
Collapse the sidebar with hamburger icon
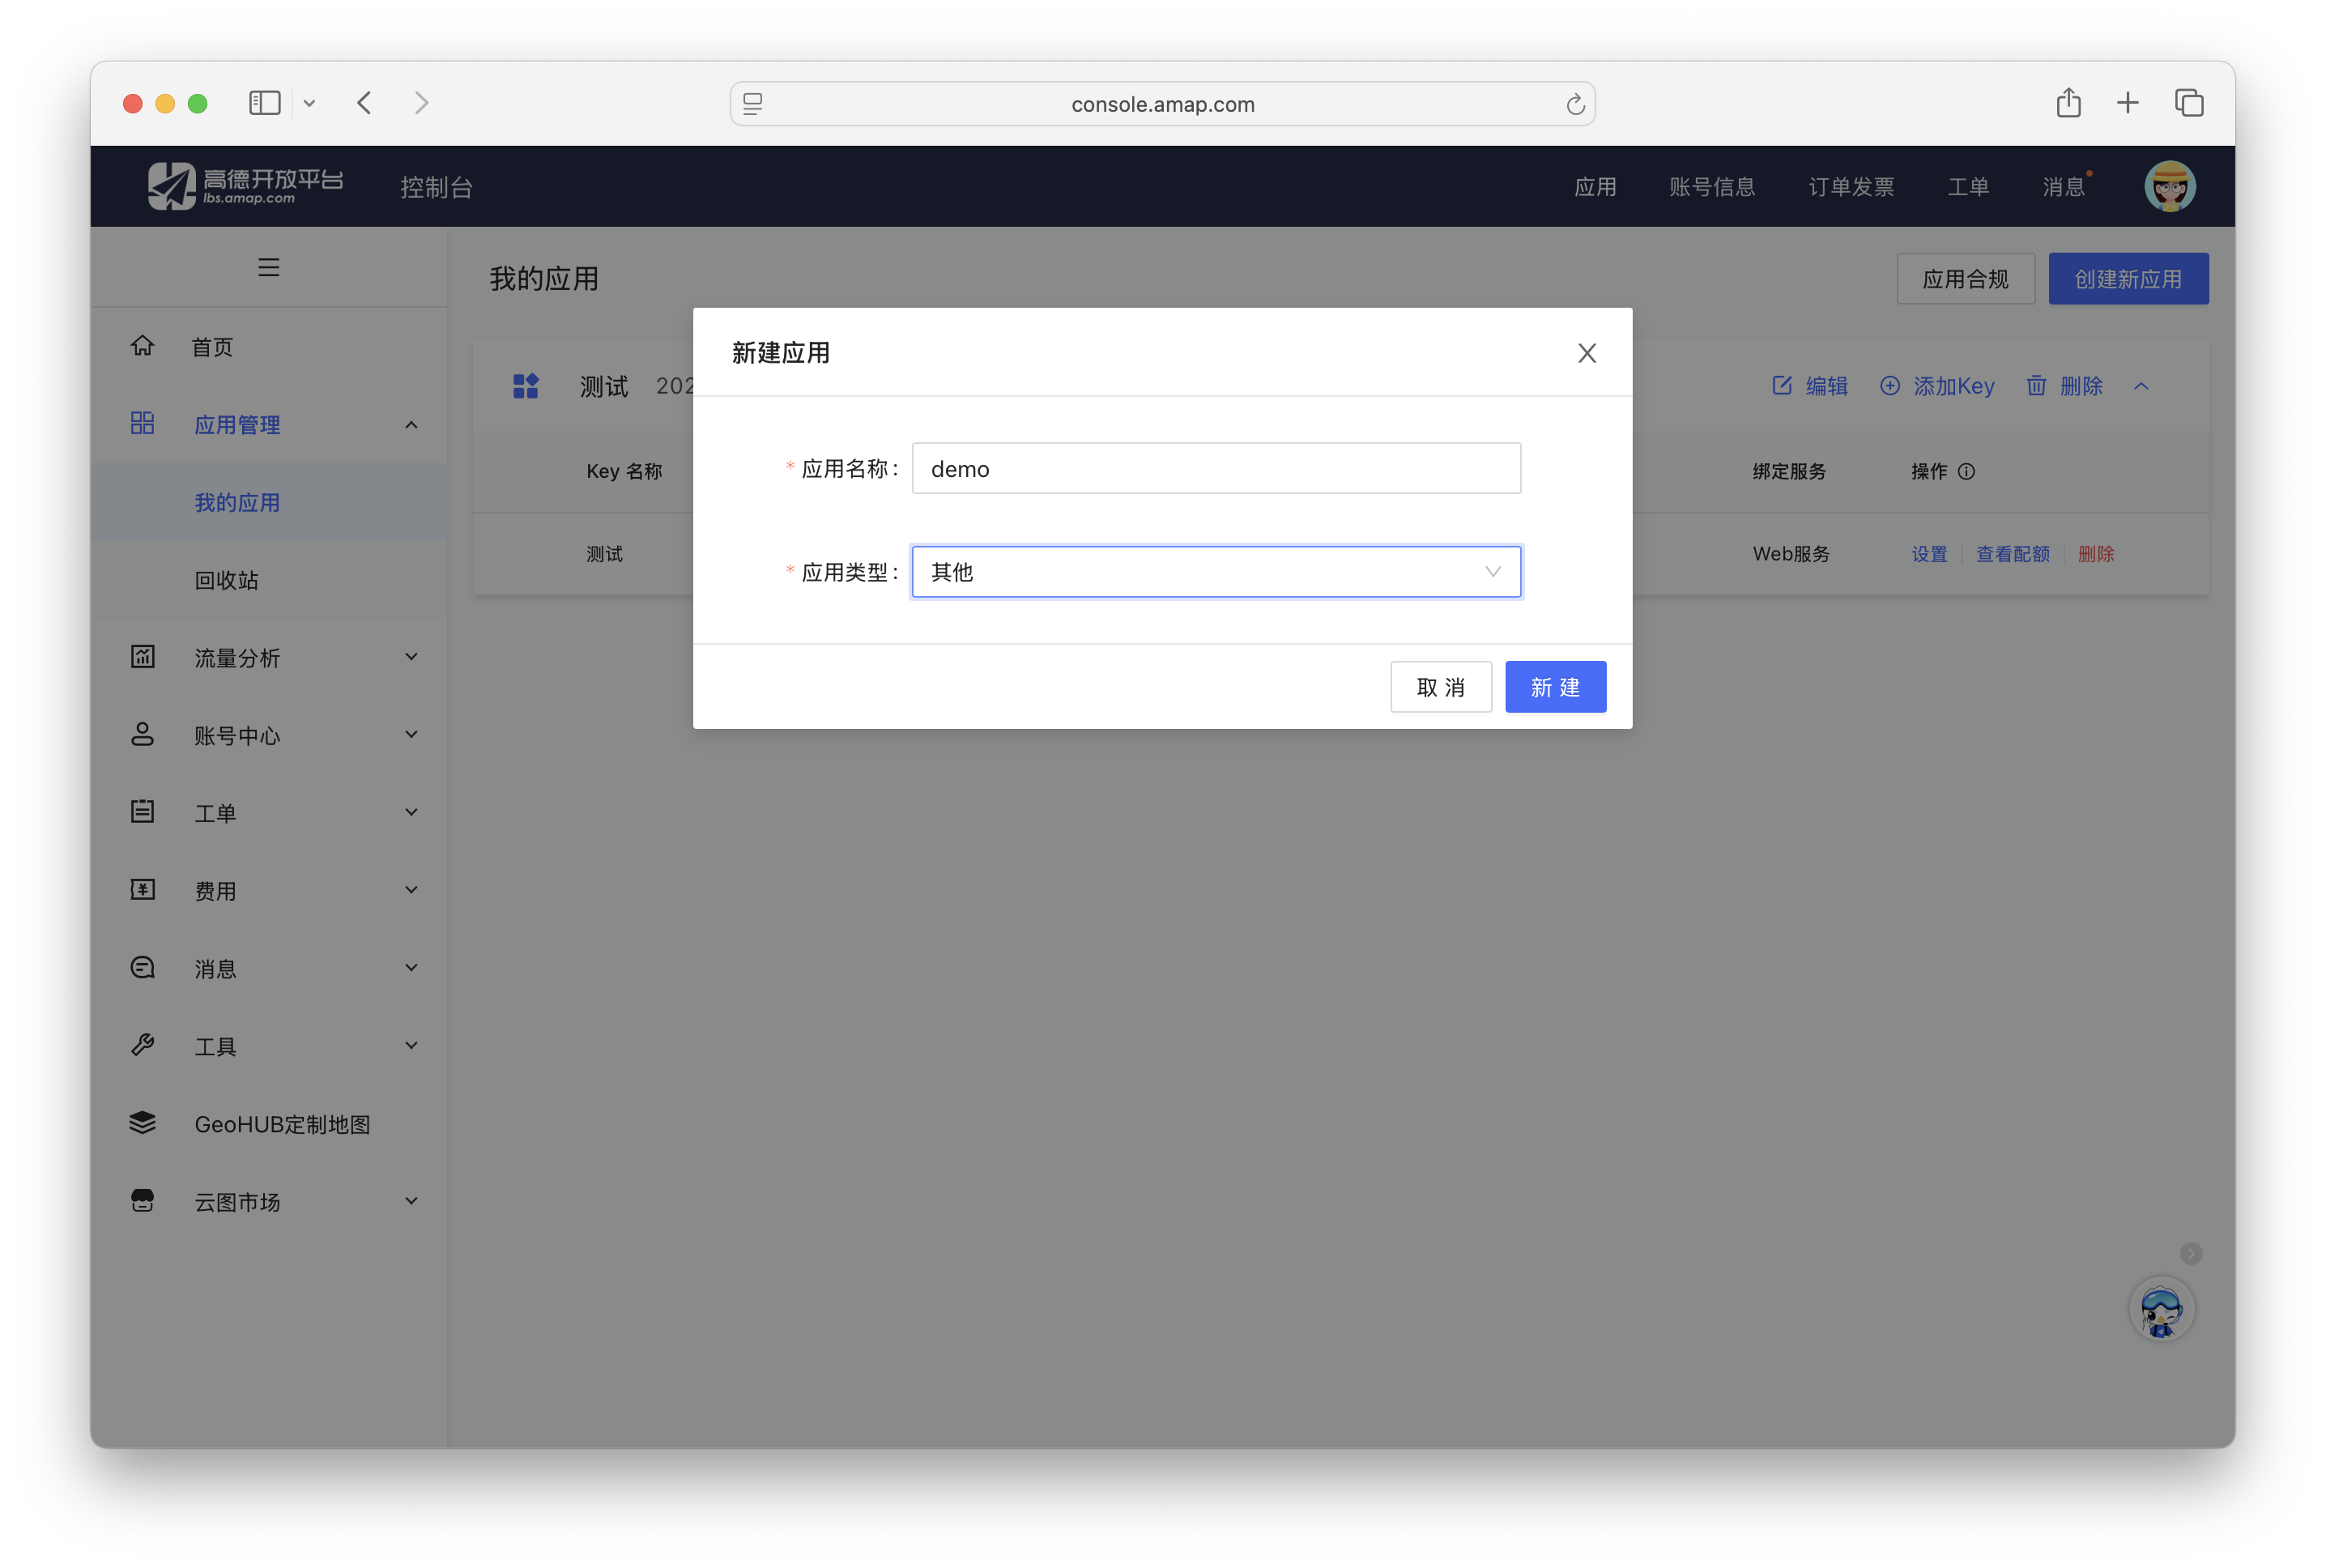pyautogui.click(x=268, y=267)
